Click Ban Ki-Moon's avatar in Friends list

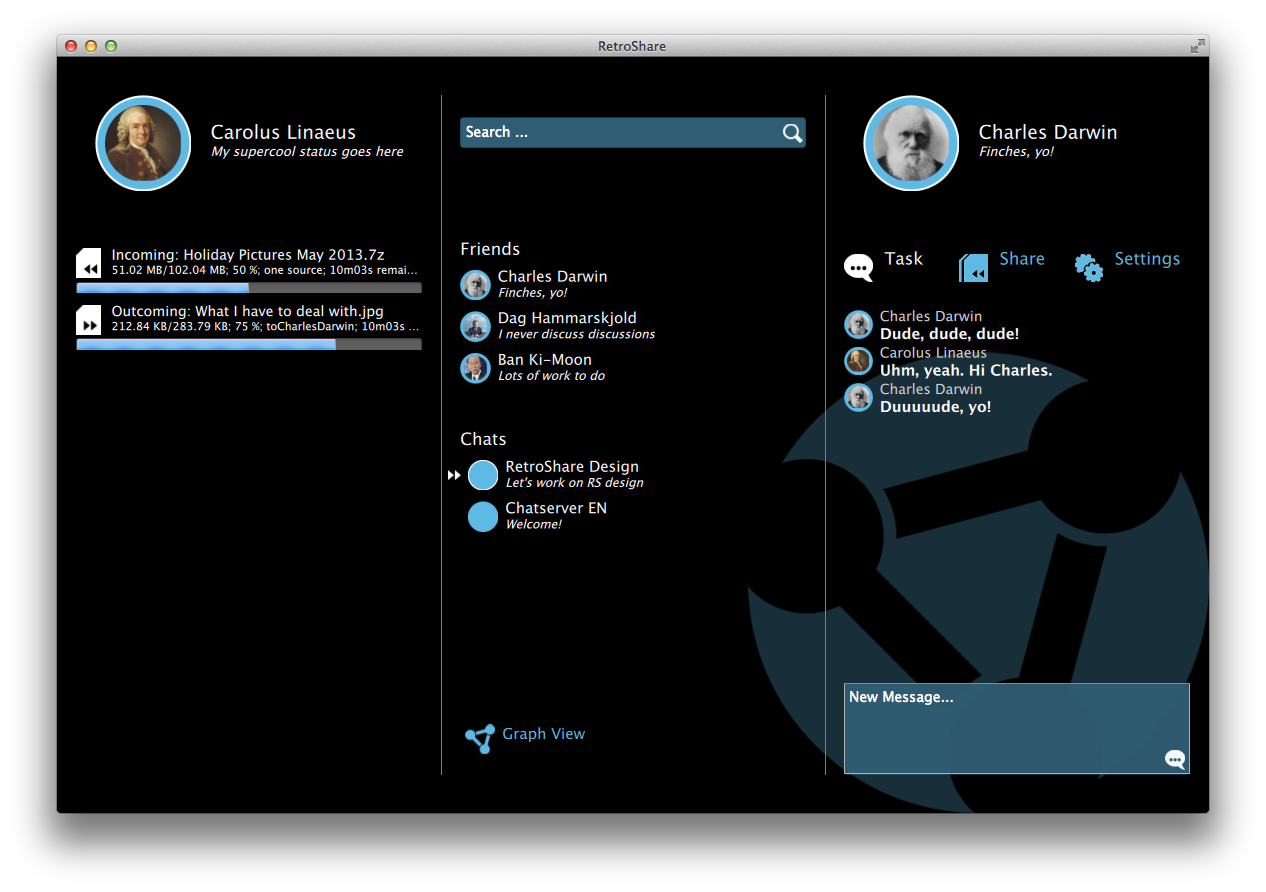475,368
